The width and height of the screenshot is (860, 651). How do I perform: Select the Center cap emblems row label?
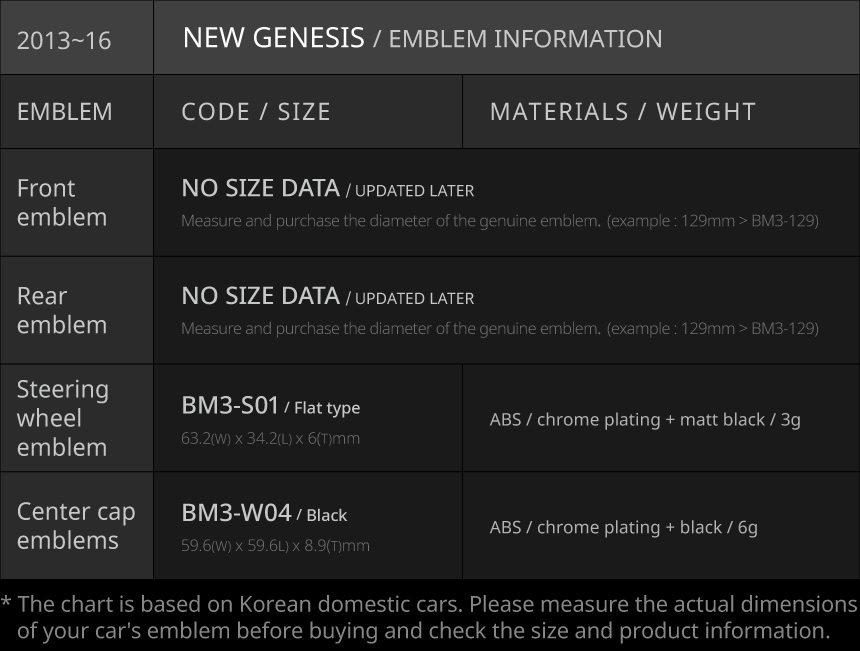[76, 525]
